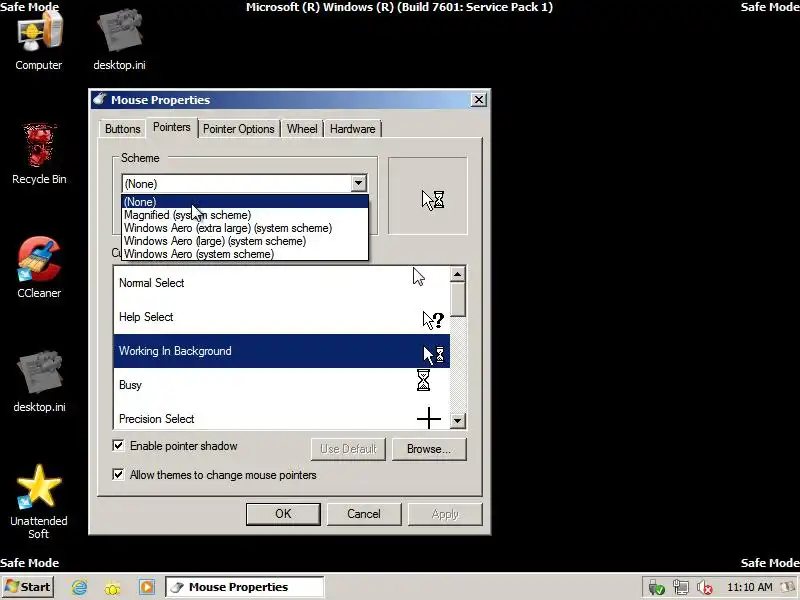Select the Recycle Bin icon

tap(39, 153)
